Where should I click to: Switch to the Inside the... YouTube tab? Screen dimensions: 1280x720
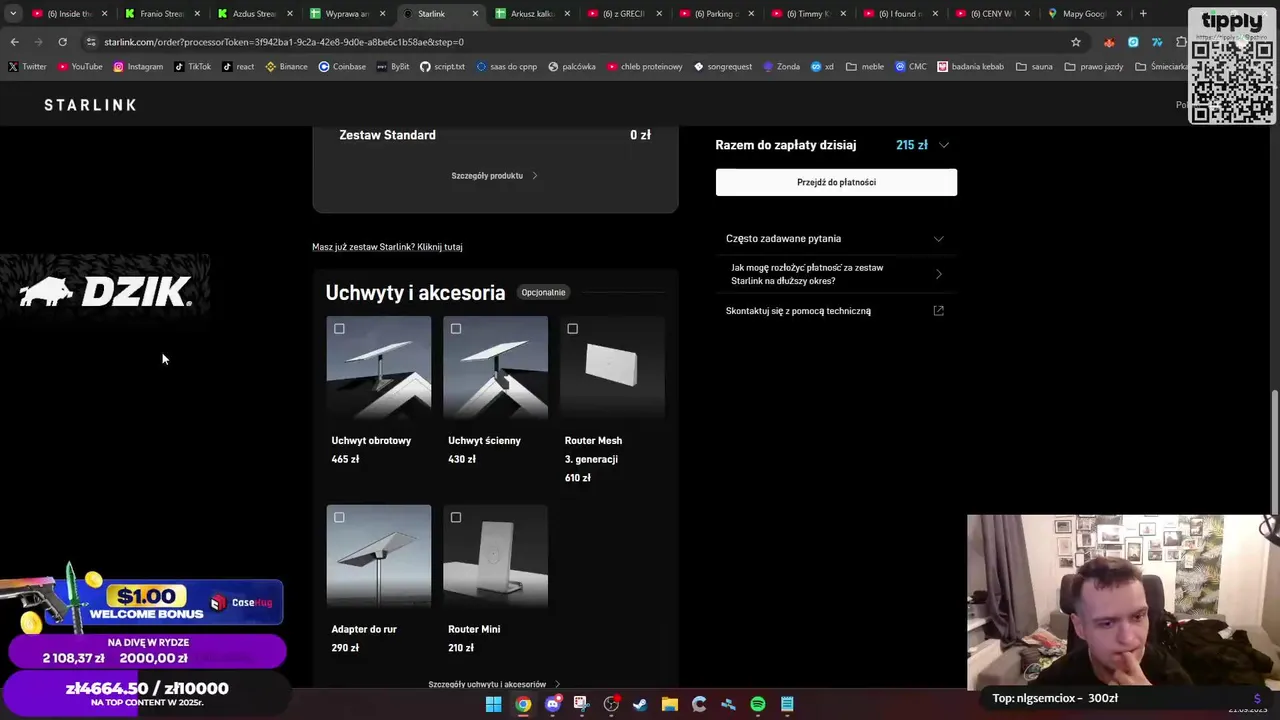click(x=70, y=14)
